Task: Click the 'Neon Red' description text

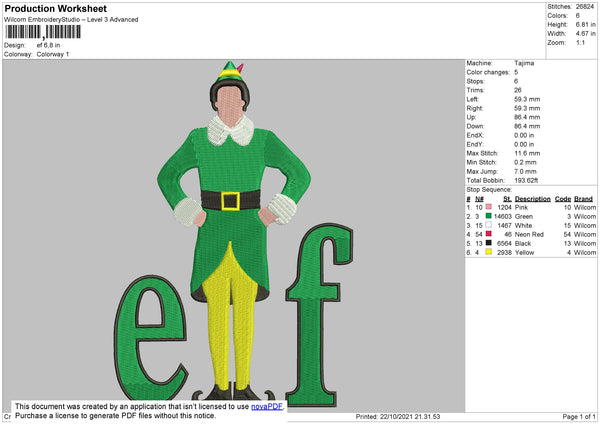Action: (529, 234)
